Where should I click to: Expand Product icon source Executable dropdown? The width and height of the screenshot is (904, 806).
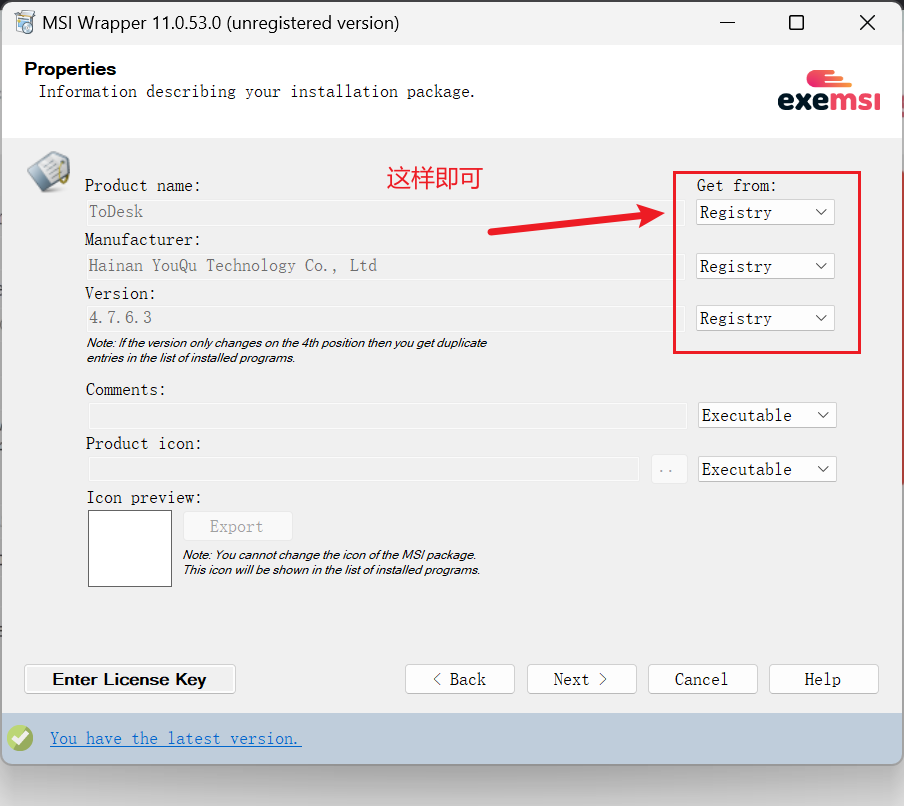pyautogui.click(x=766, y=469)
